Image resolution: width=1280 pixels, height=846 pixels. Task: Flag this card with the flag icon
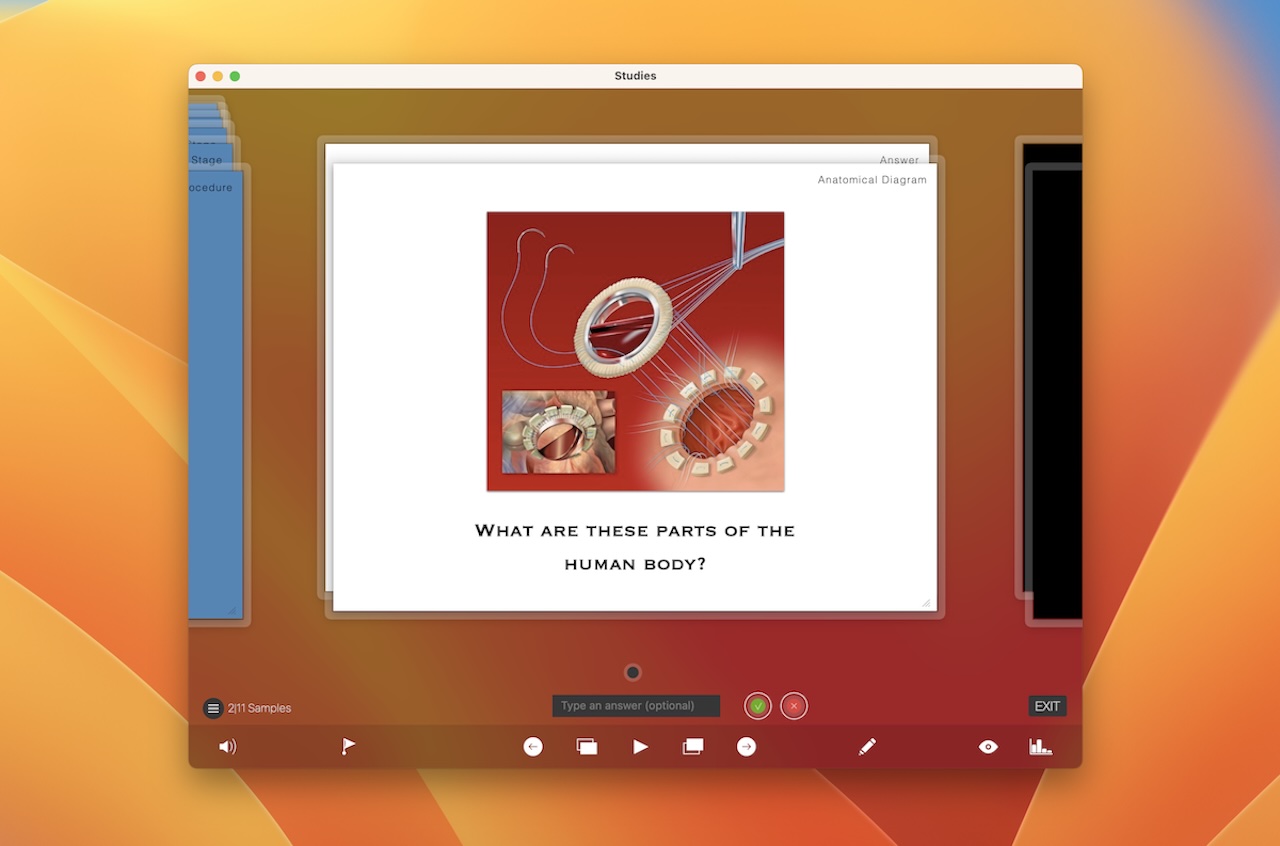(x=348, y=746)
